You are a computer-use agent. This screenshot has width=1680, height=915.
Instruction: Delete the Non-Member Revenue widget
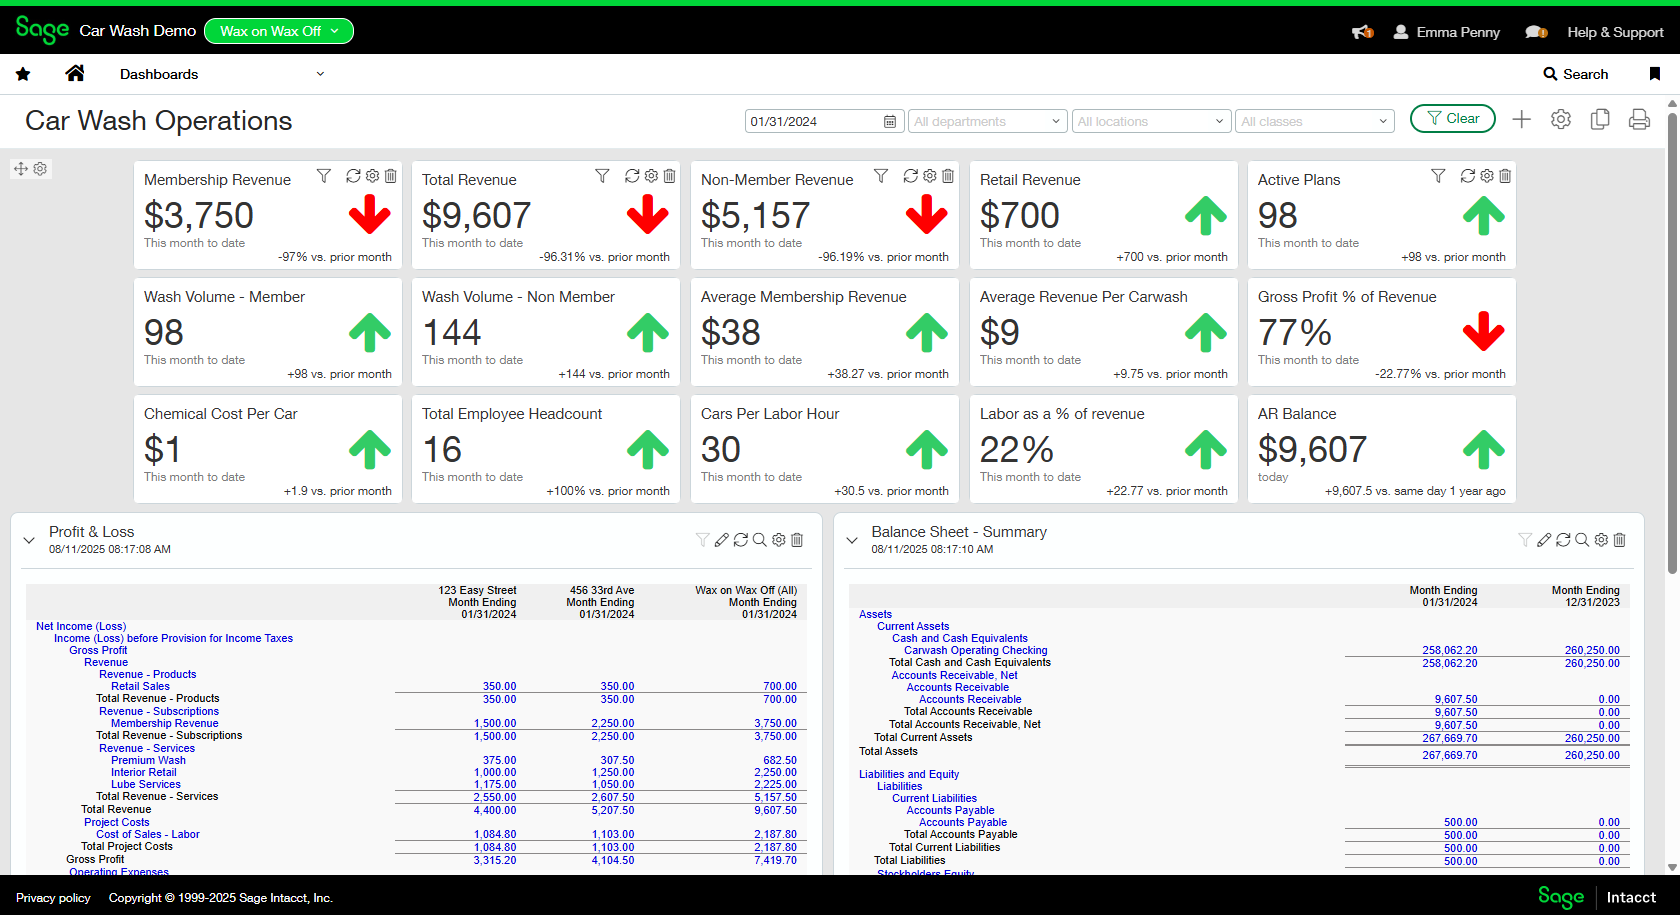pyautogui.click(x=948, y=175)
